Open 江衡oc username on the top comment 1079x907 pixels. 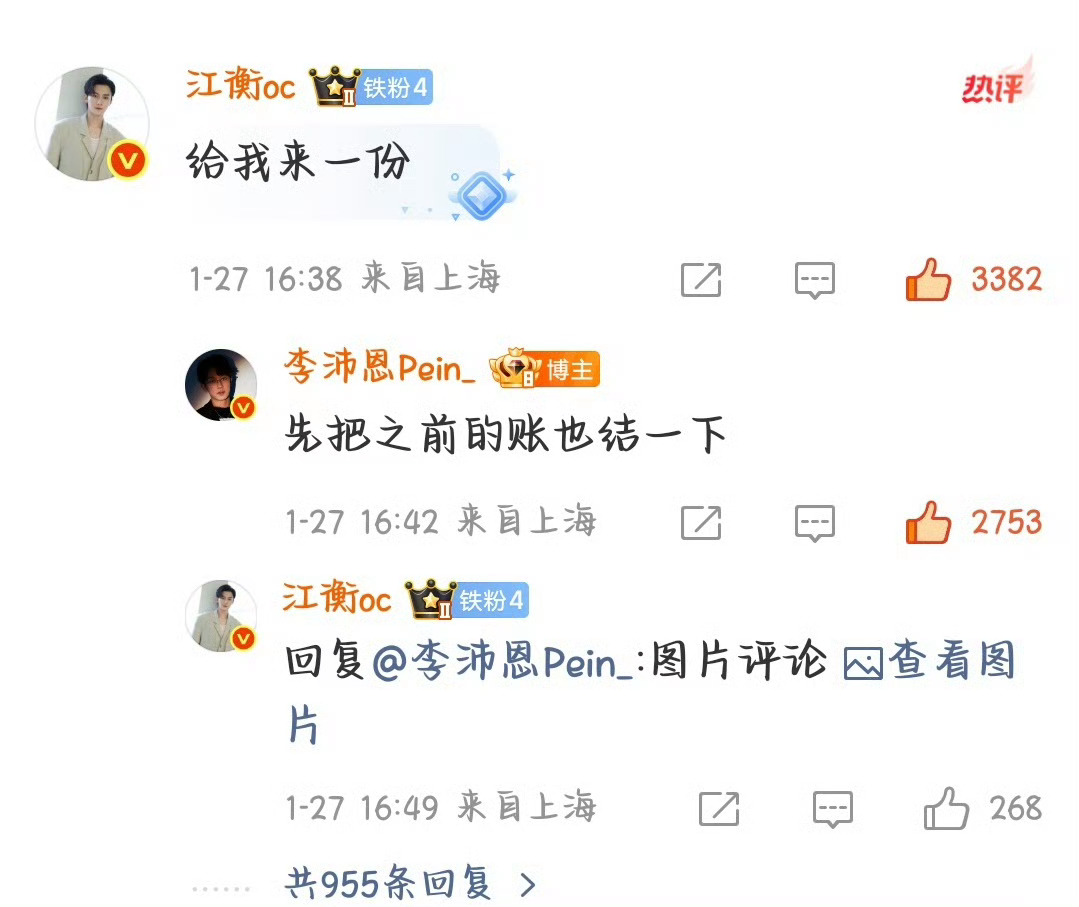(240, 85)
